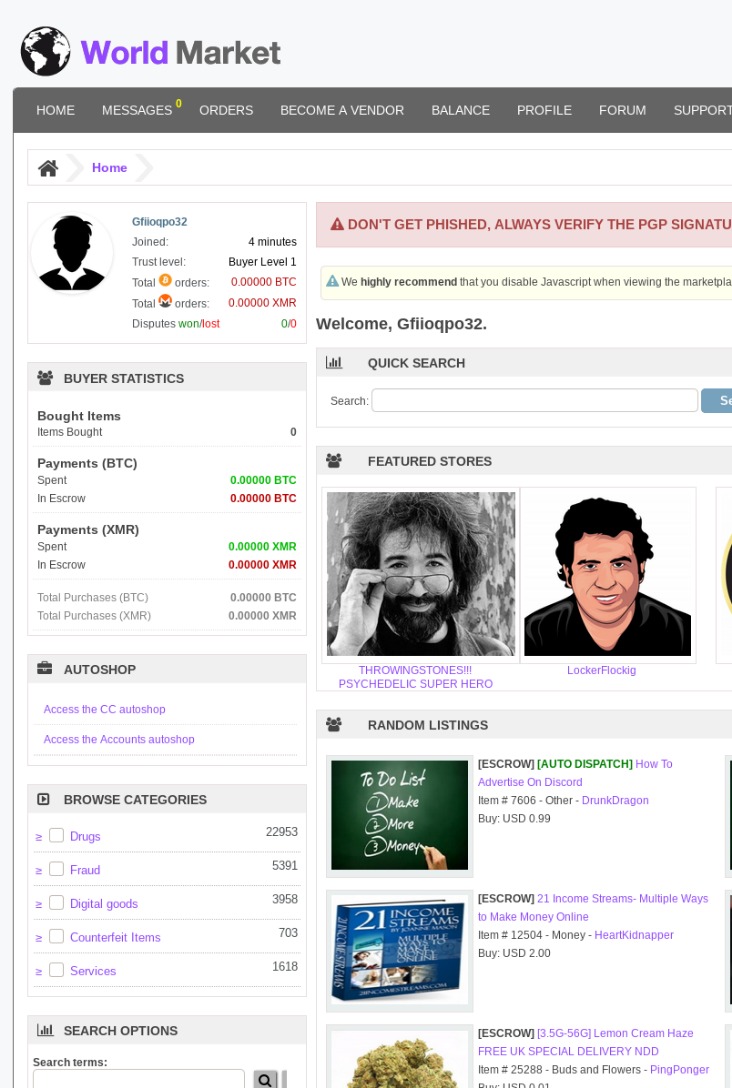This screenshot has width=732, height=1088.
Task: Click the To Do List chalkboard thumbnail
Action: point(400,815)
